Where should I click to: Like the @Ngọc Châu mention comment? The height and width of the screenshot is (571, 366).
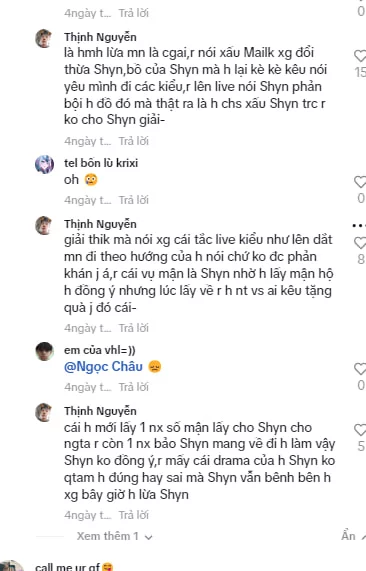click(361, 369)
